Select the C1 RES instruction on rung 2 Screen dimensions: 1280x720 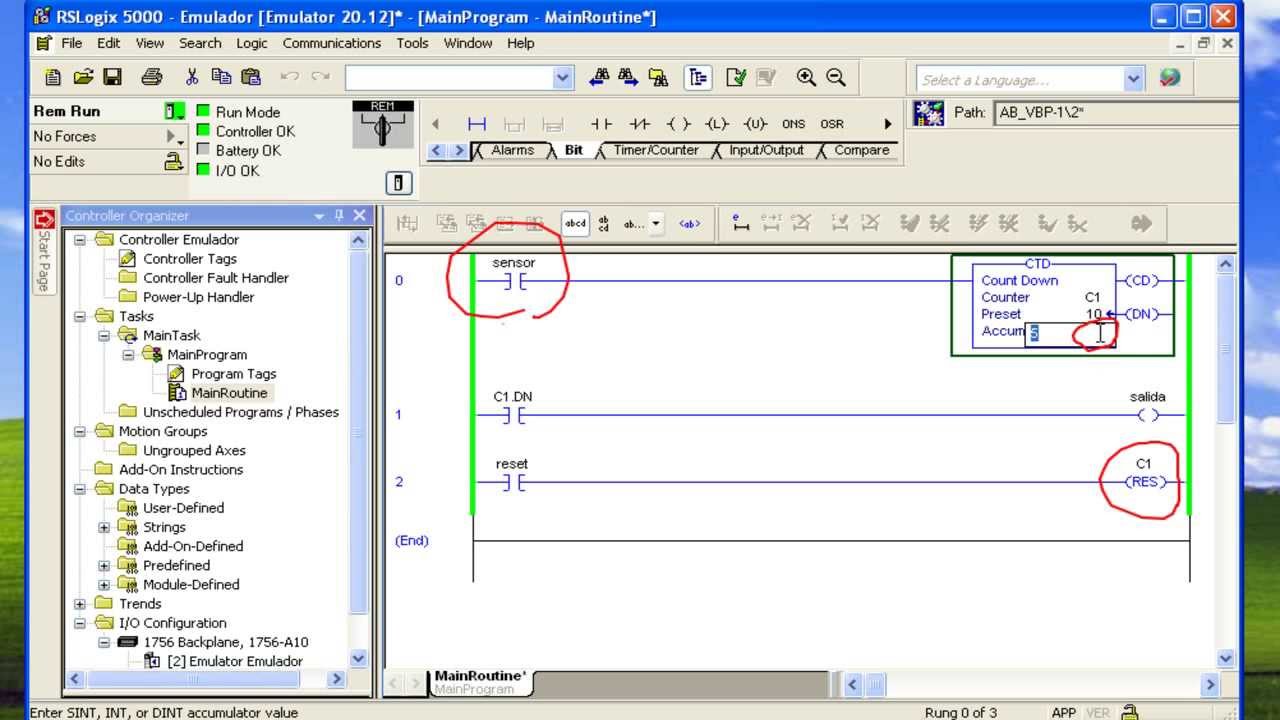point(1144,482)
